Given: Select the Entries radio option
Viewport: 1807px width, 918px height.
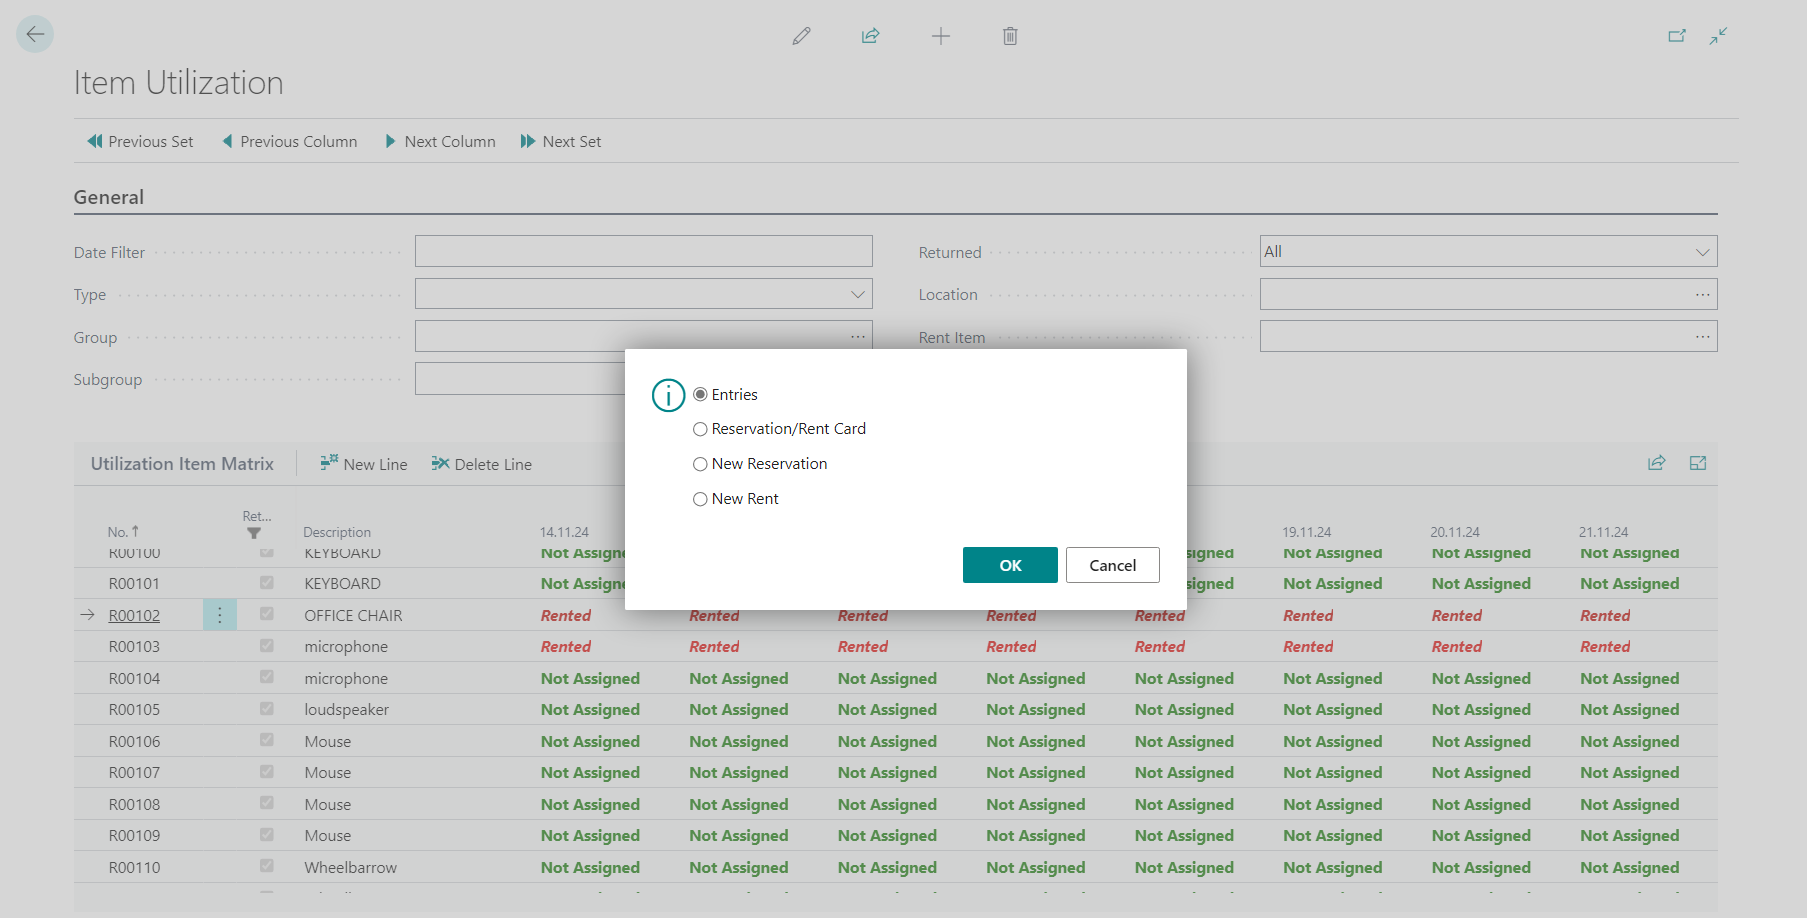Looking at the screenshot, I should 700,395.
